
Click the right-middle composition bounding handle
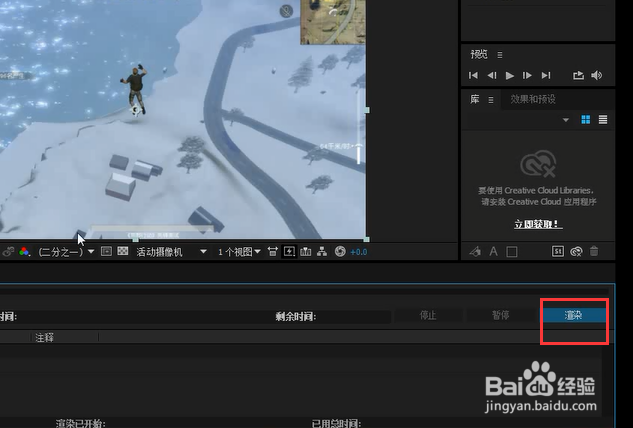click(367, 110)
